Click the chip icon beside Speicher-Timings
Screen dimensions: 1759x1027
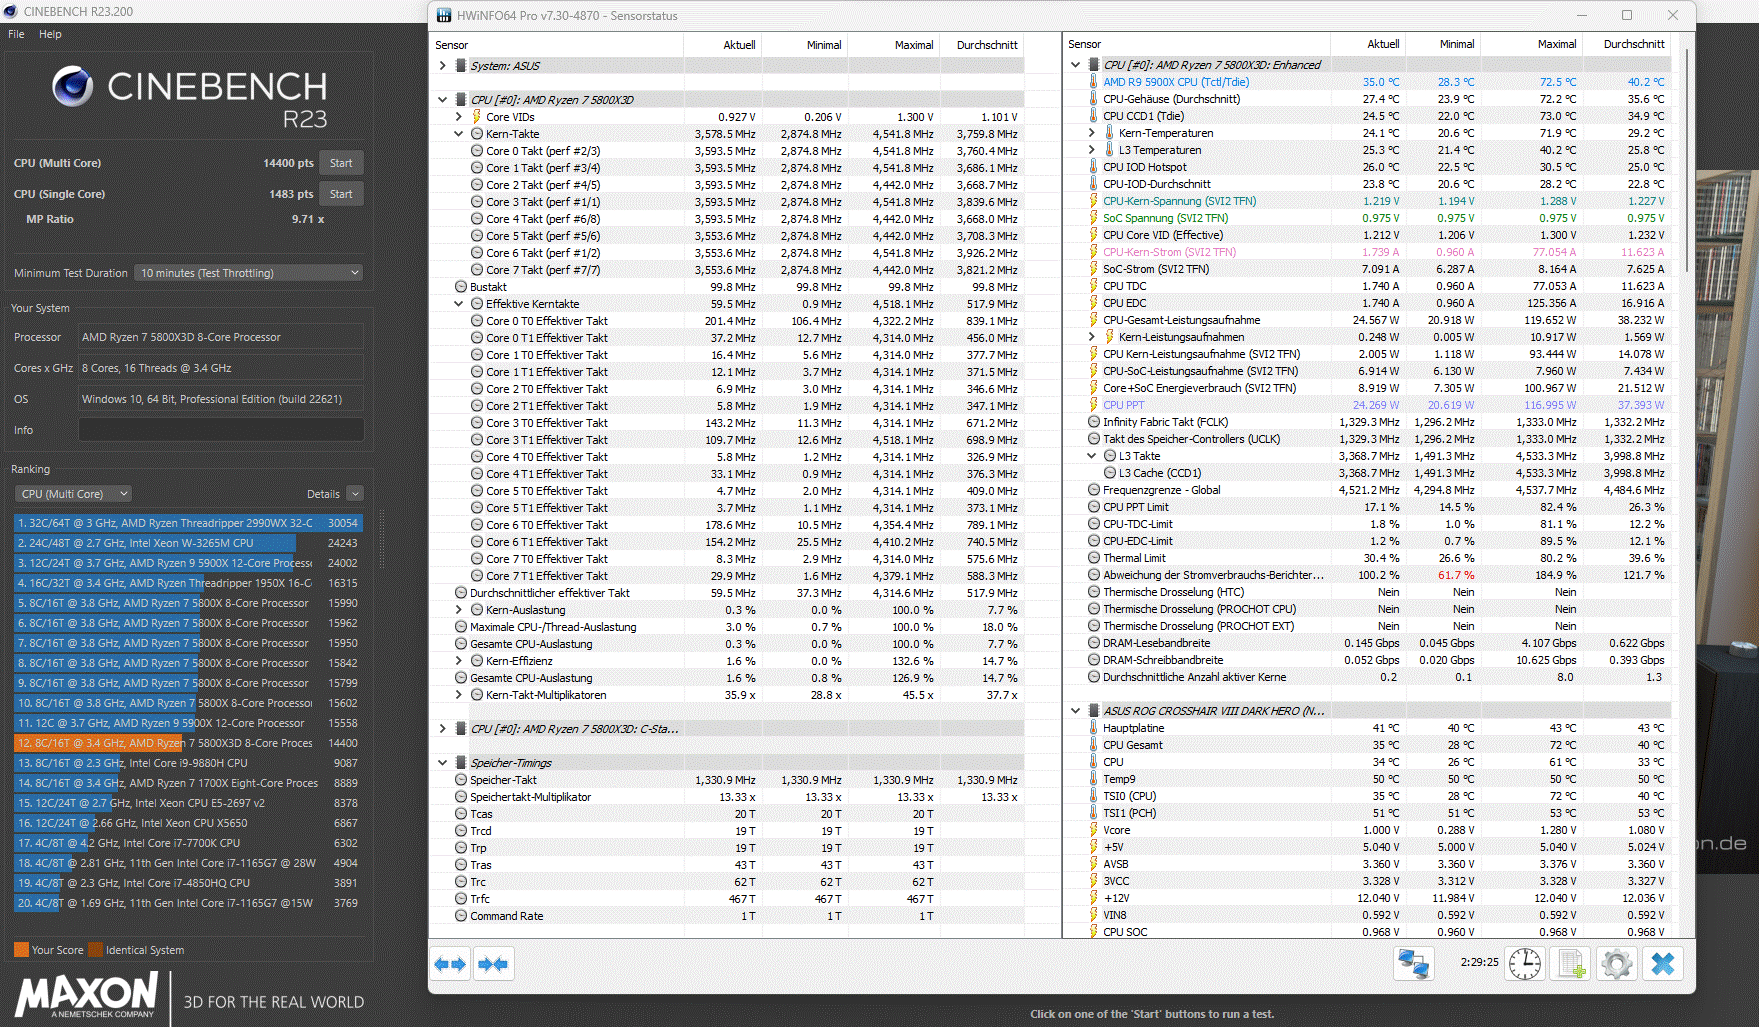pos(460,763)
